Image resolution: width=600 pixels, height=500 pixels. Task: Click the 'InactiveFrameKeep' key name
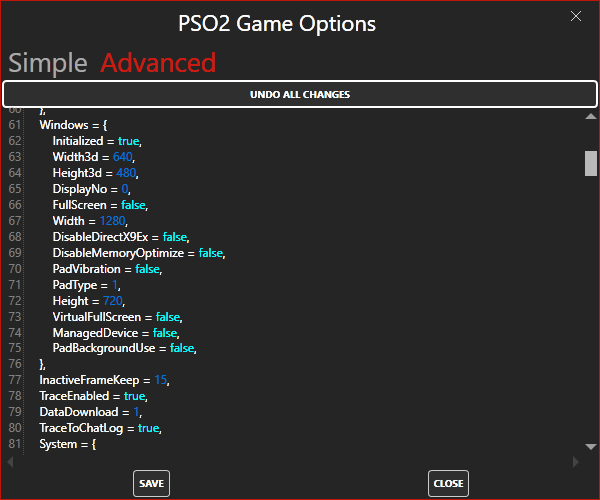[89, 380]
